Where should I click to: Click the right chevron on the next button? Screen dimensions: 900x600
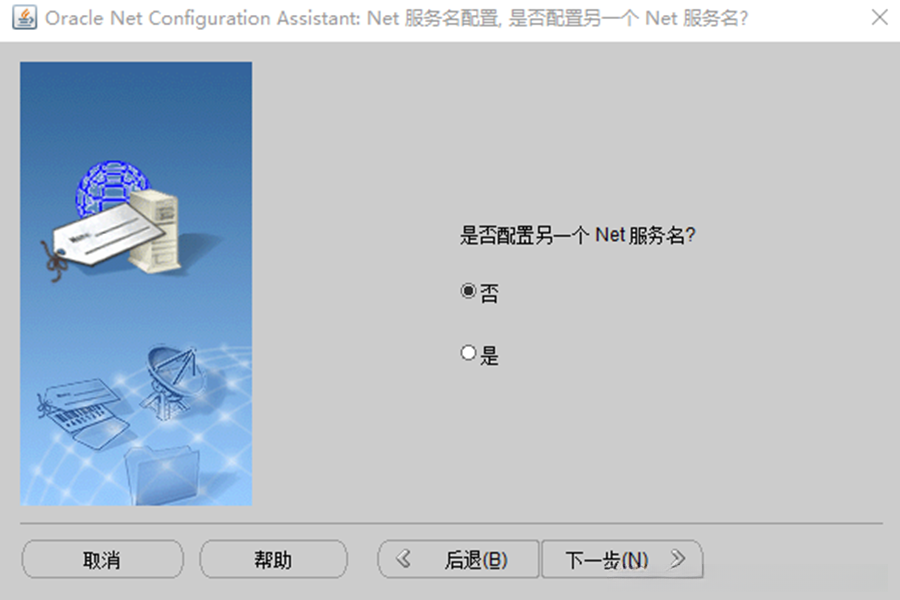coord(678,559)
